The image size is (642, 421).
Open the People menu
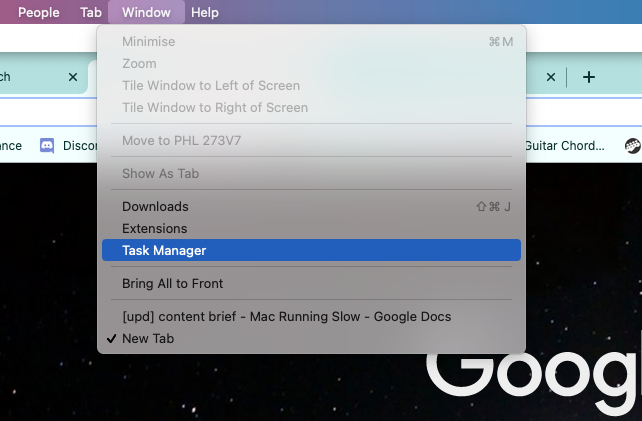coord(38,12)
